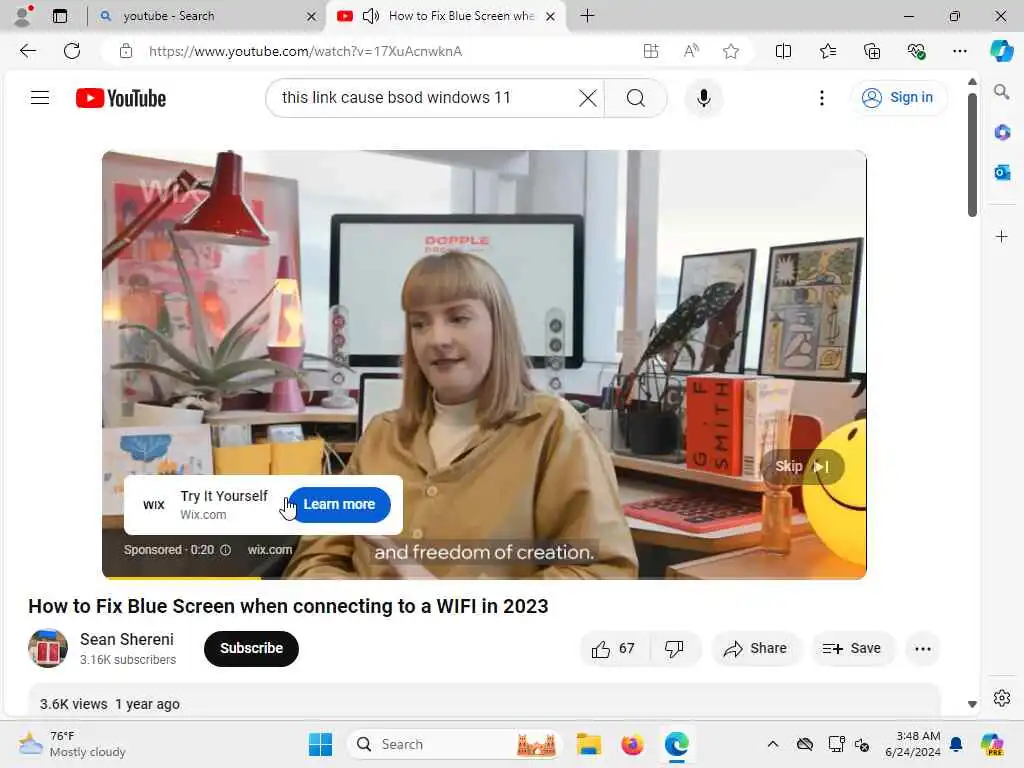Clear the YouTube search box text
The image size is (1024, 768).
click(587, 98)
